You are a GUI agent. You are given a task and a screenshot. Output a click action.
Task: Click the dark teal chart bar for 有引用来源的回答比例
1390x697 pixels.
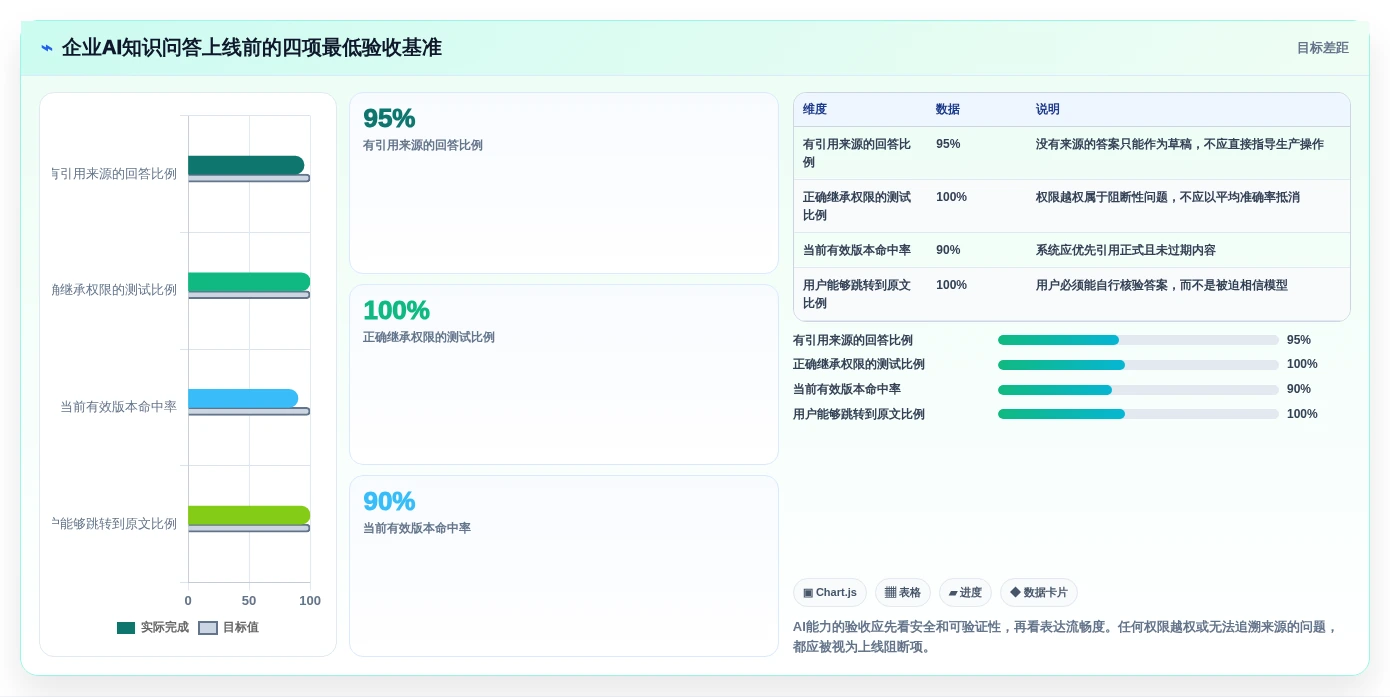pos(246,165)
